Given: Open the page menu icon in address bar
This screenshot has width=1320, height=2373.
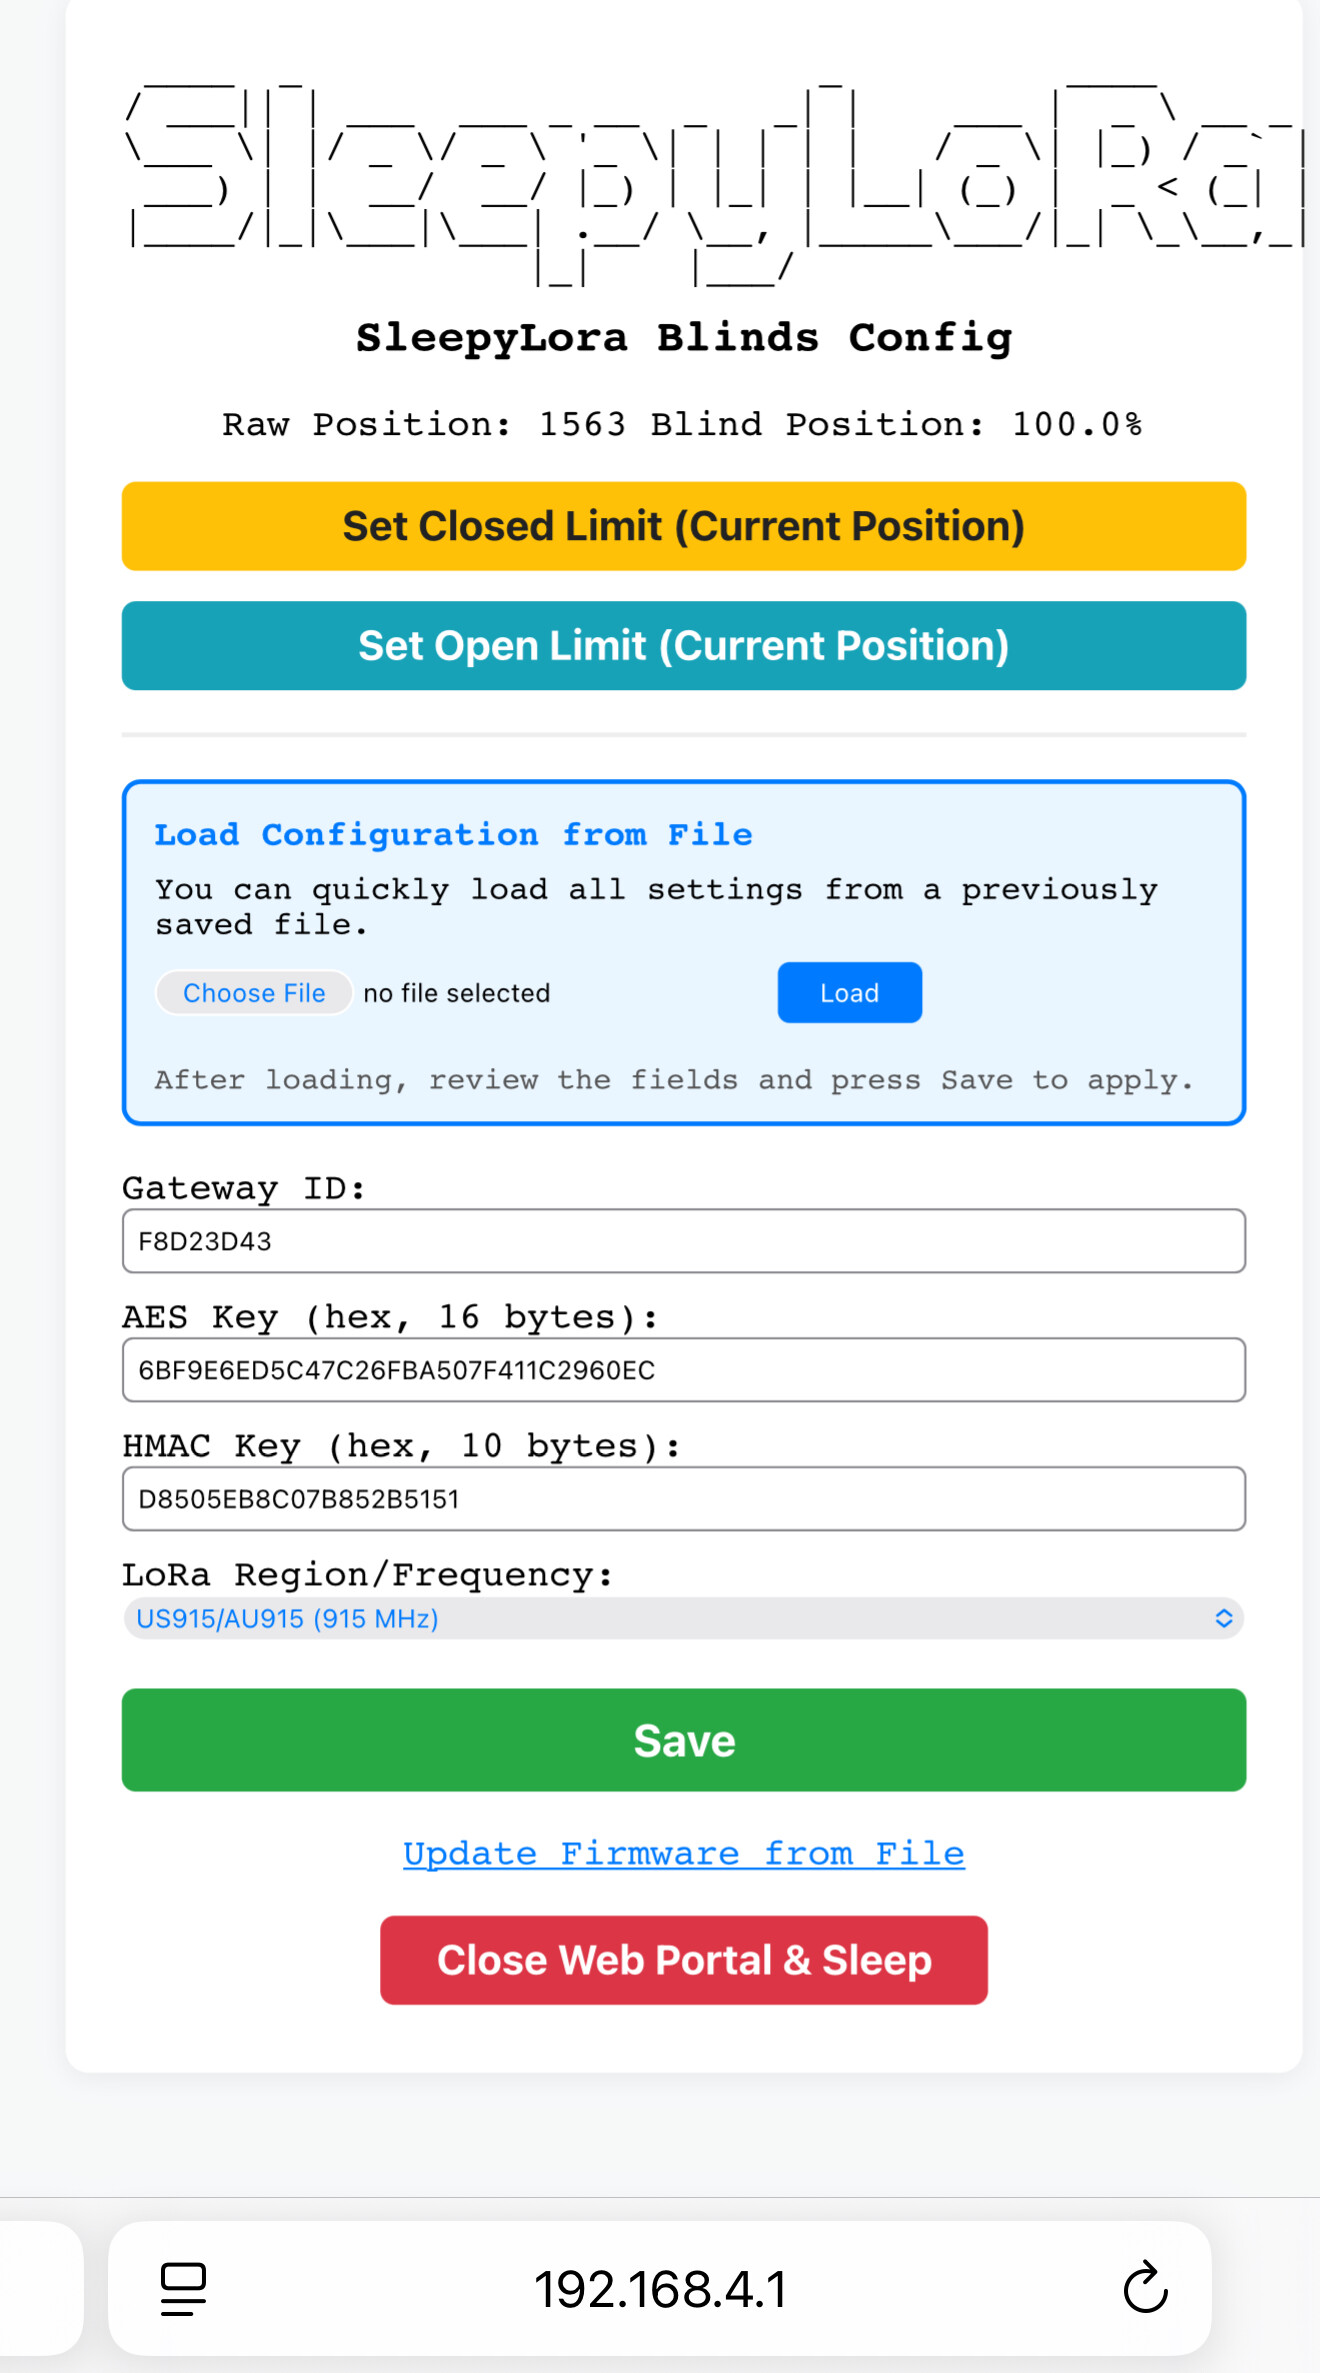Looking at the screenshot, I should coord(183,2289).
